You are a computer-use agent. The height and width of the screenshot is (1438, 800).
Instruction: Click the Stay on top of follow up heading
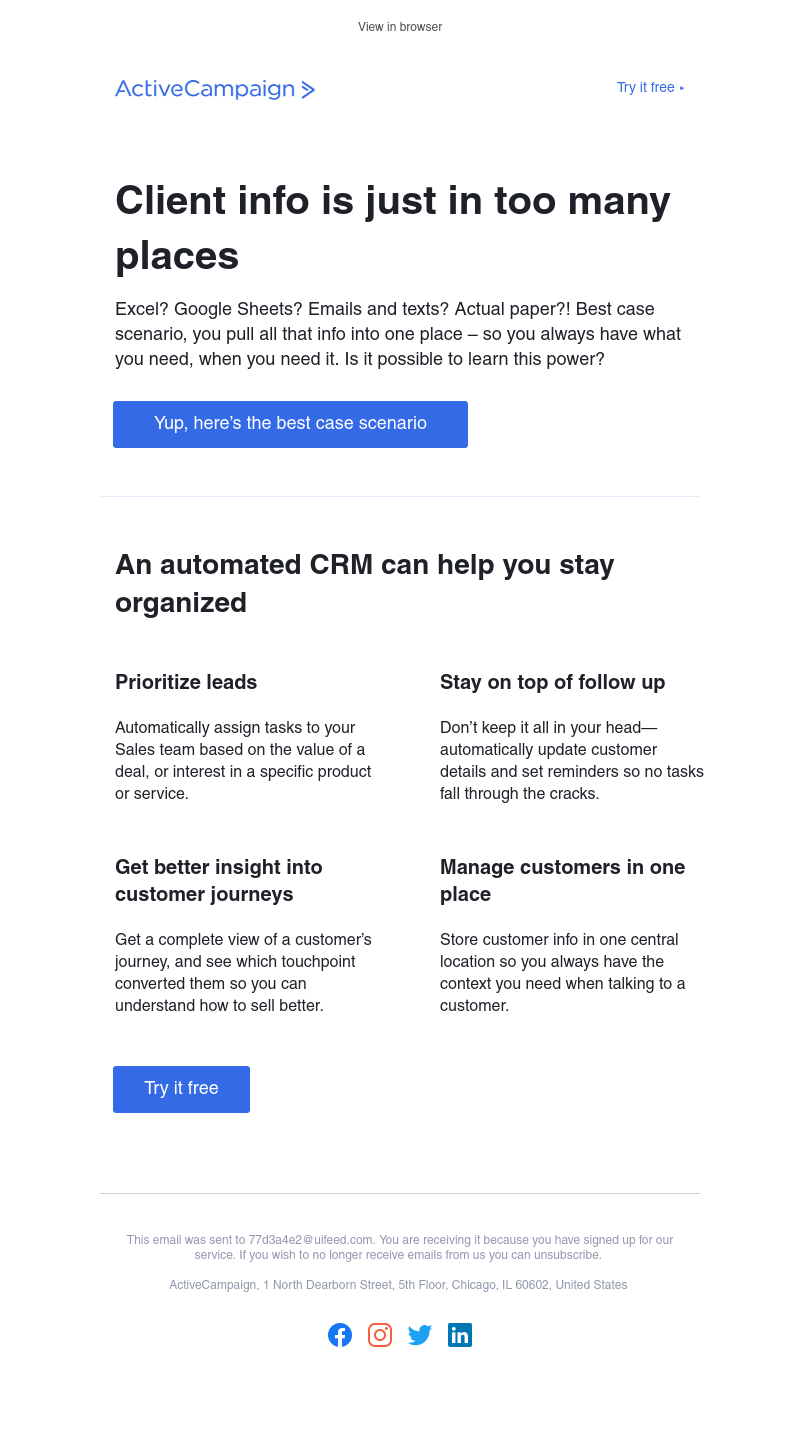[x=552, y=682]
